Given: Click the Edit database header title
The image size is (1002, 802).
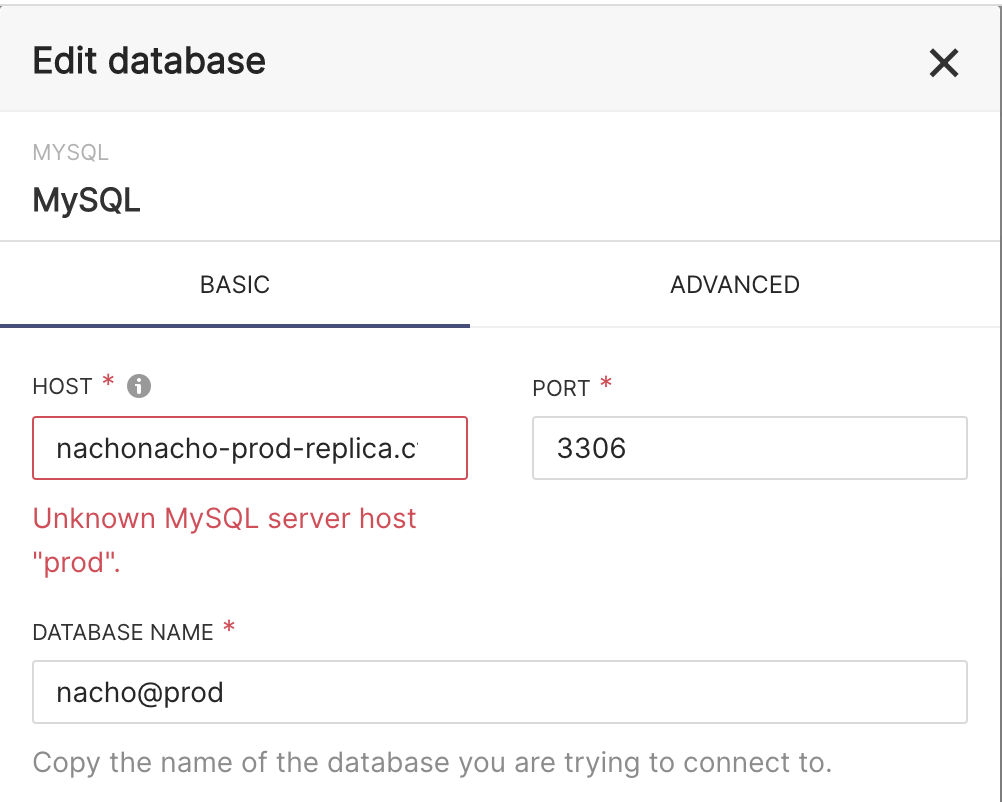Looking at the screenshot, I should click(148, 60).
